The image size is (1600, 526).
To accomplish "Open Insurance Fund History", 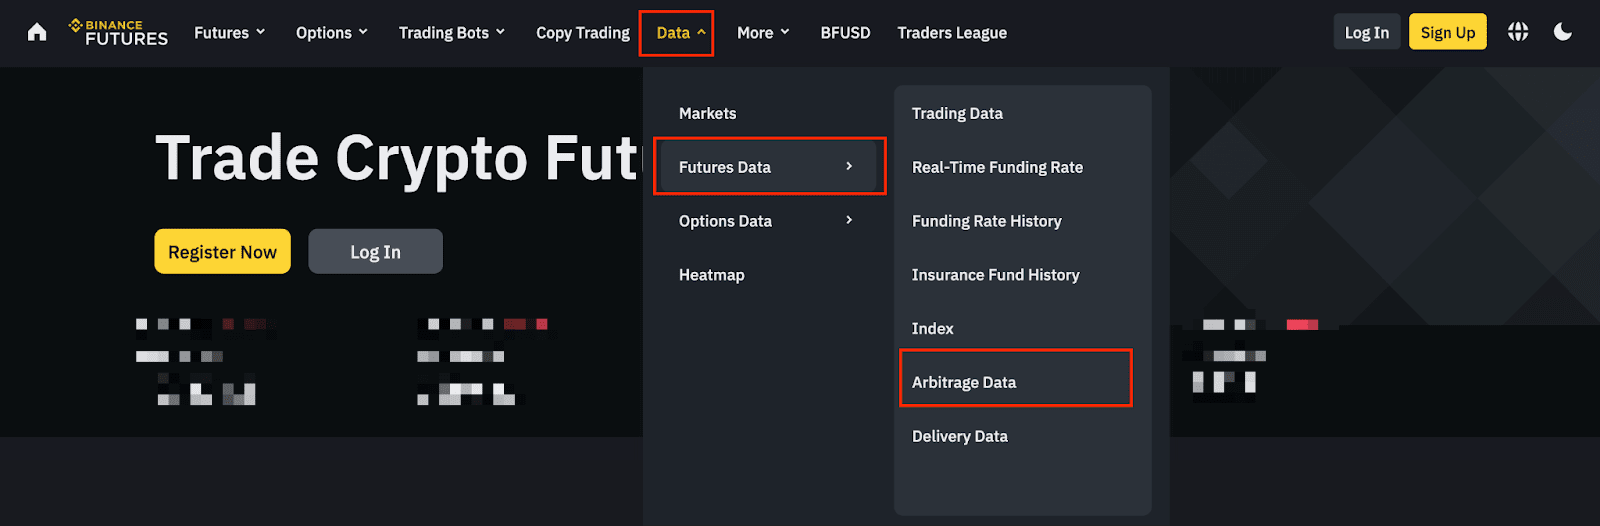I will pos(995,274).
